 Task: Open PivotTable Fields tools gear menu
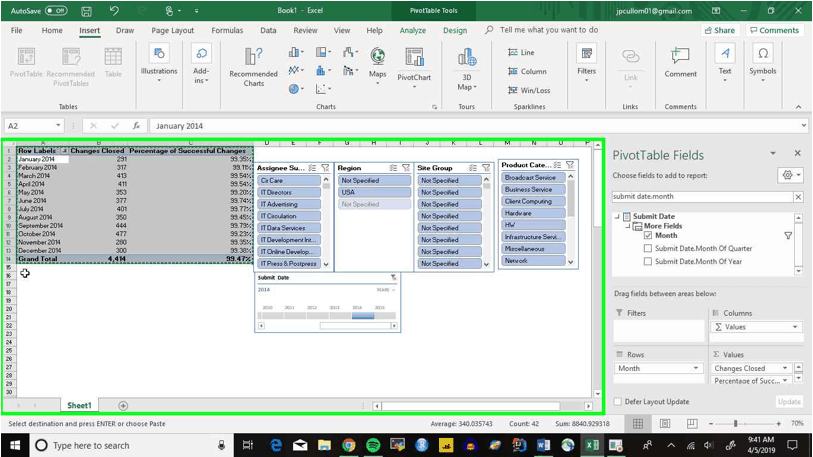790,175
